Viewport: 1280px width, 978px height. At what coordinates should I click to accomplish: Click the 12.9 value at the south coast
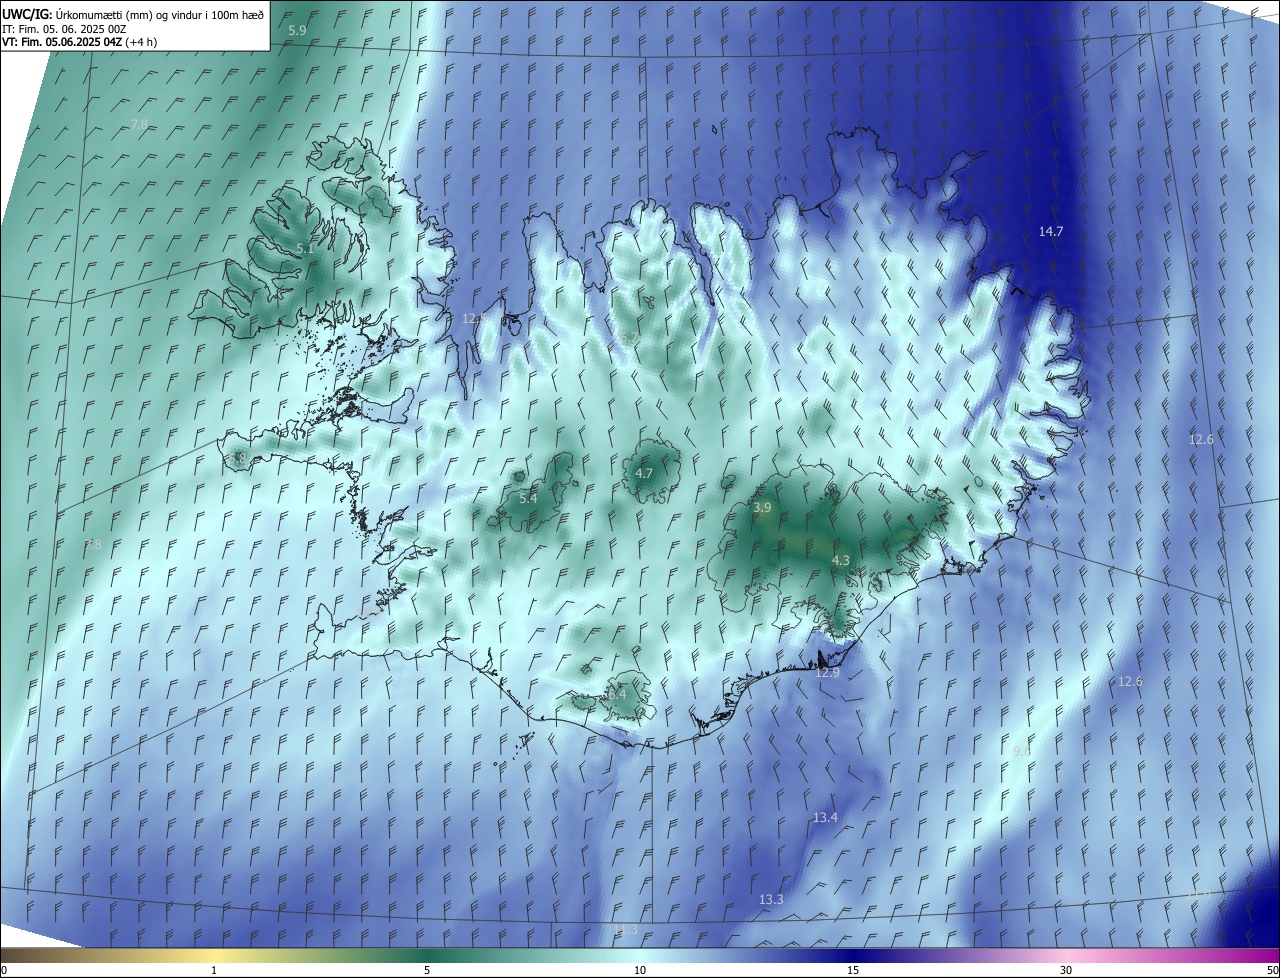click(827, 673)
